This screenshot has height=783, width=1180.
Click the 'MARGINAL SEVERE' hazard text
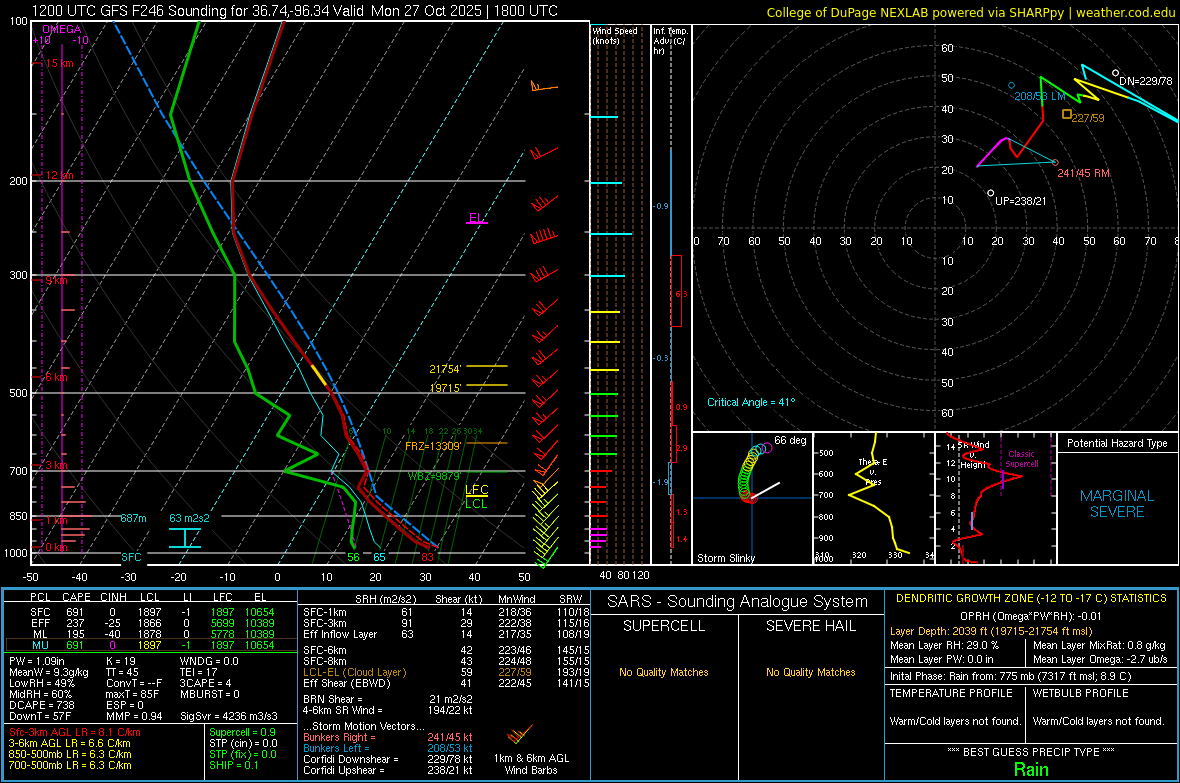[x=1117, y=504]
